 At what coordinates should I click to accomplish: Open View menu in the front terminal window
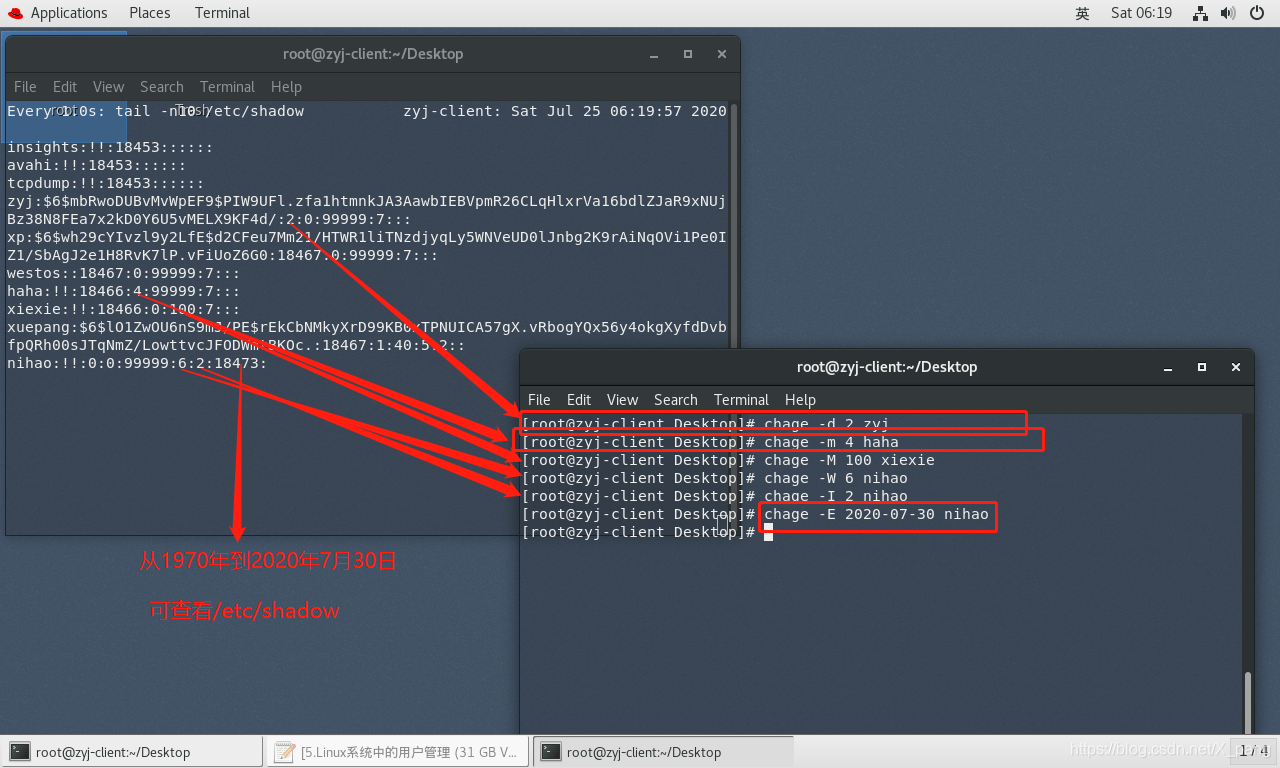point(622,399)
